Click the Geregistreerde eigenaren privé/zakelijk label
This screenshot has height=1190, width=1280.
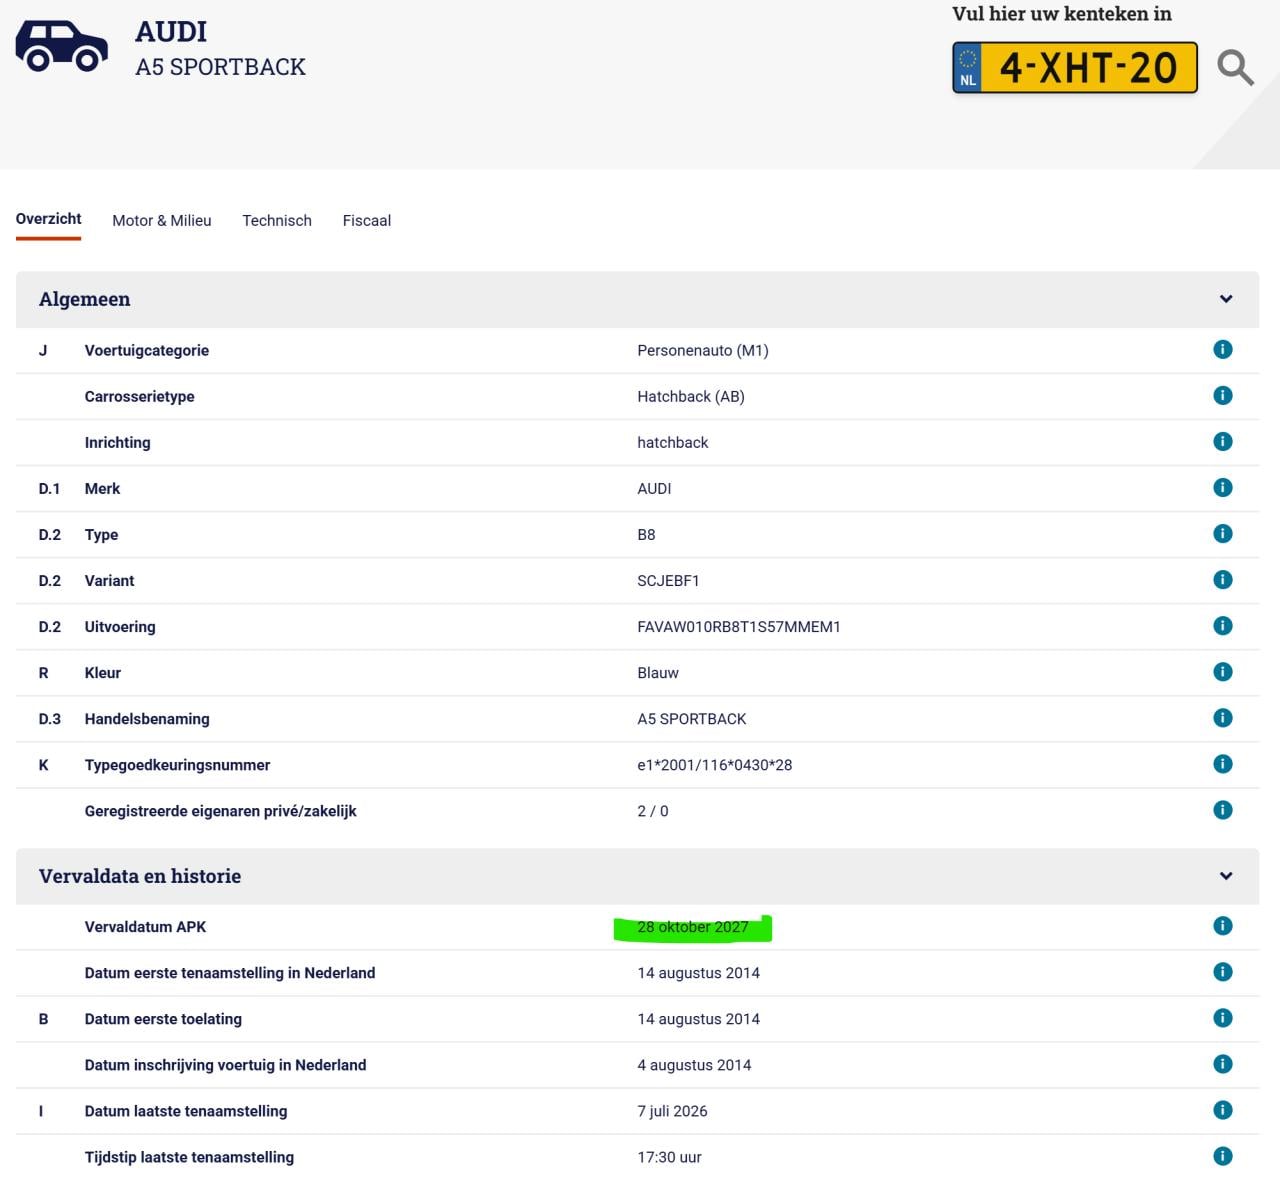pos(221,811)
